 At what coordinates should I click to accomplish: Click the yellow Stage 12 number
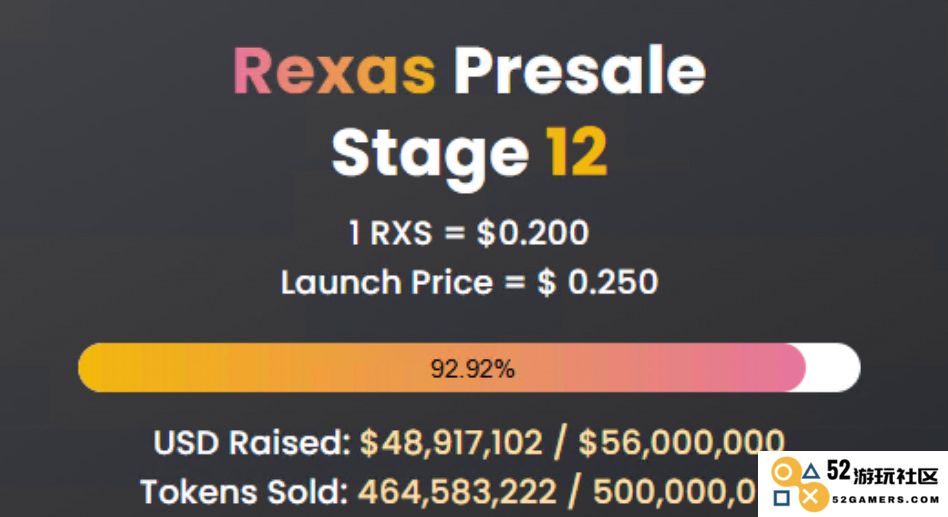576,152
